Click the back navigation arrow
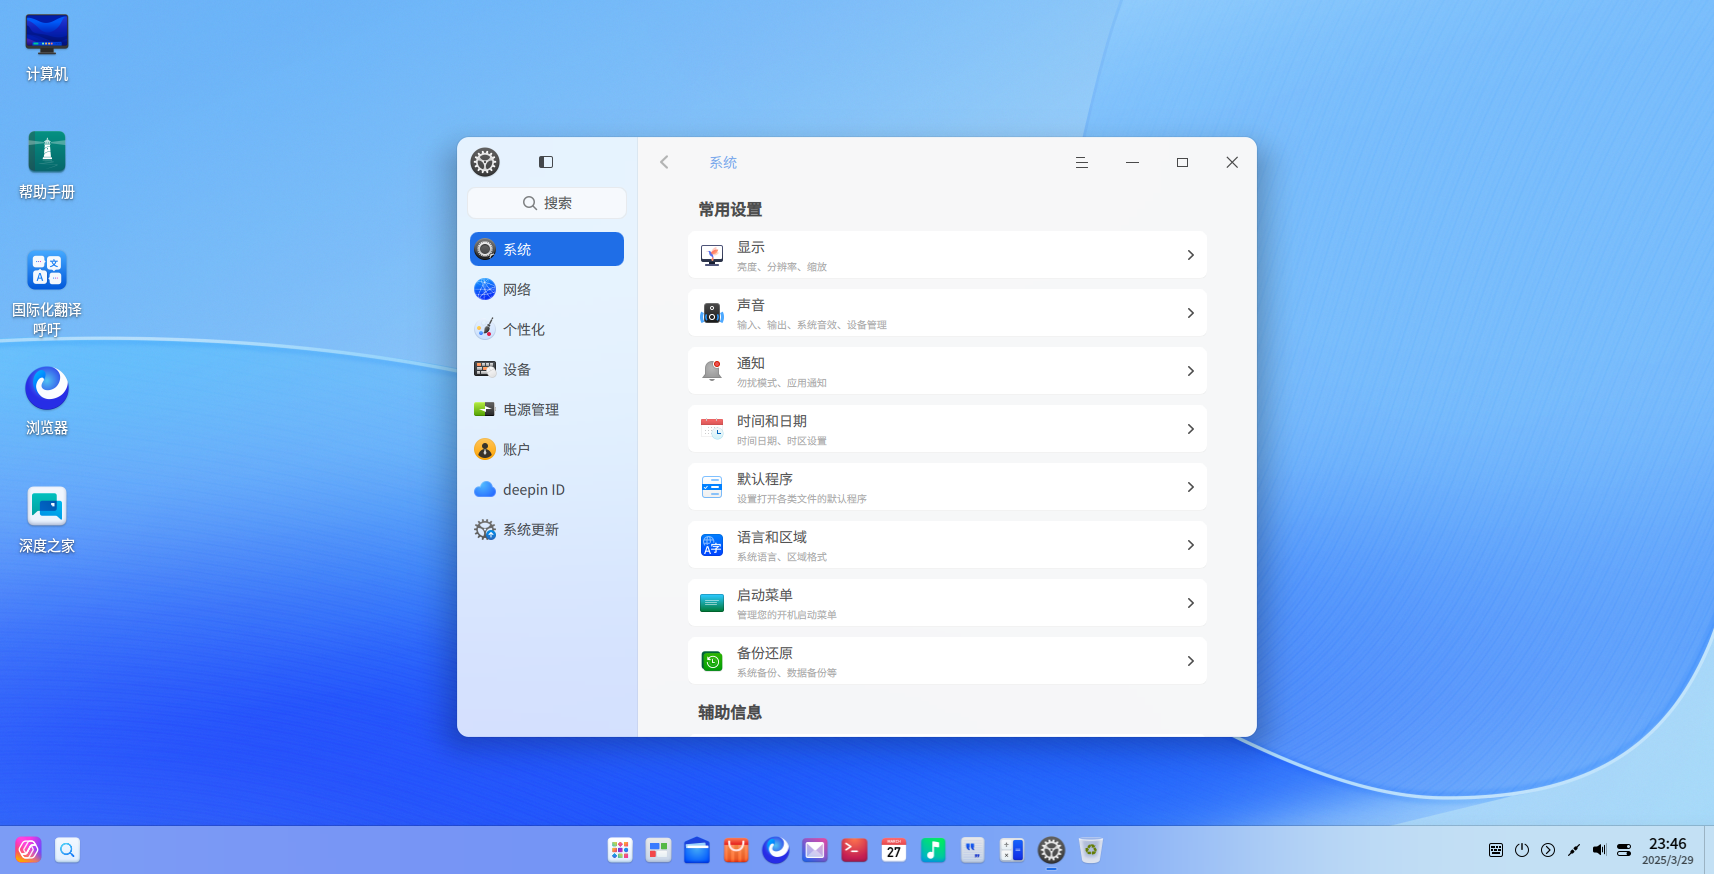The height and width of the screenshot is (874, 1714). [664, 162]
